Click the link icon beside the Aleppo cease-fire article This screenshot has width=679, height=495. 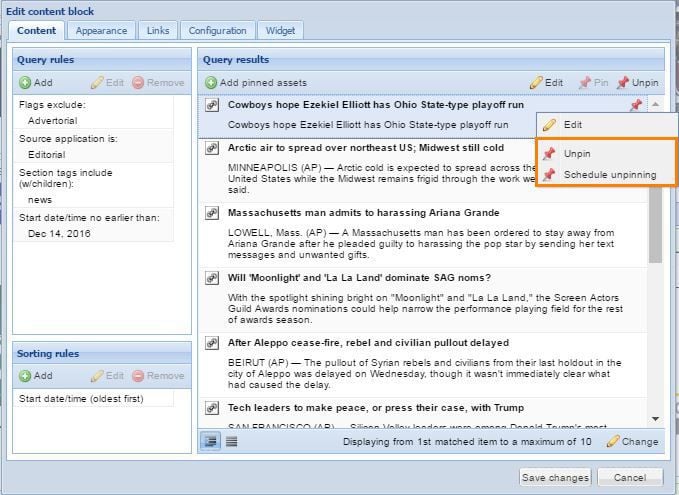[212, 343]
